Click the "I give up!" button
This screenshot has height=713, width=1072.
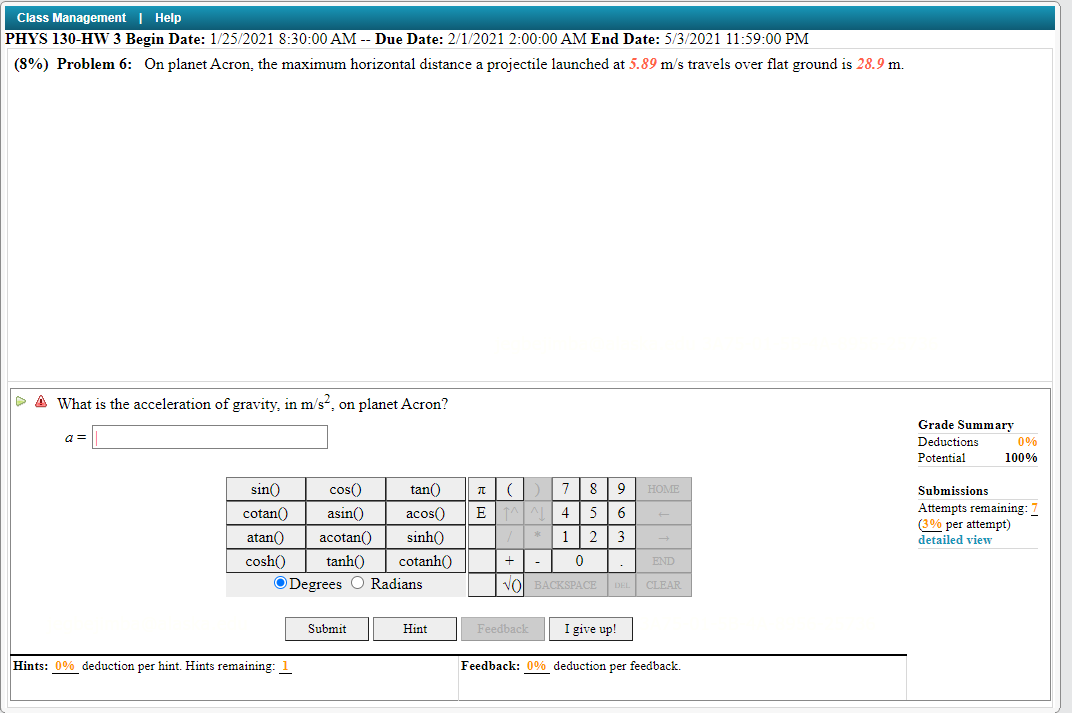coord(590,628)
